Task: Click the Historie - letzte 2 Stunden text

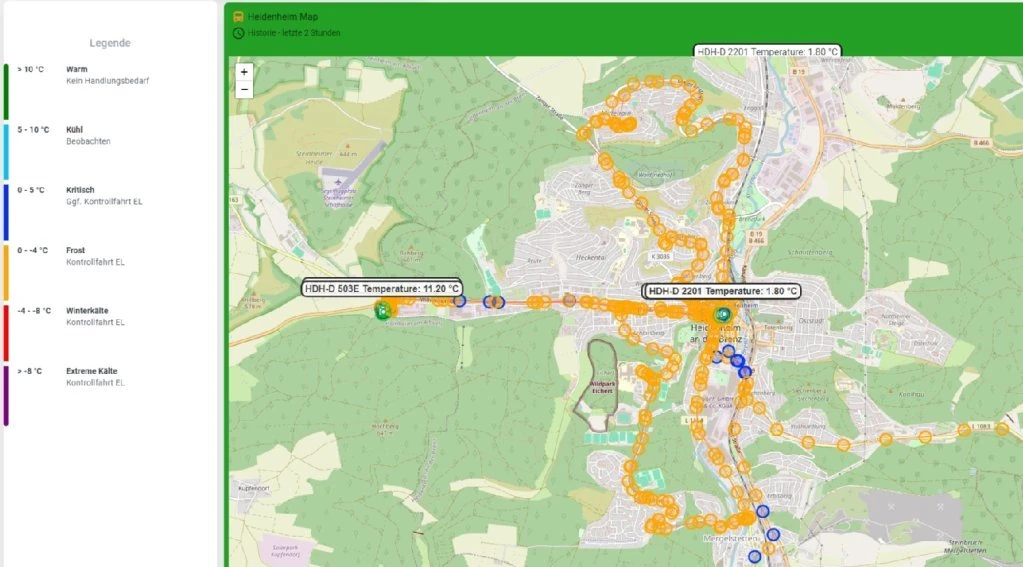Action: [x=294, y=33]
